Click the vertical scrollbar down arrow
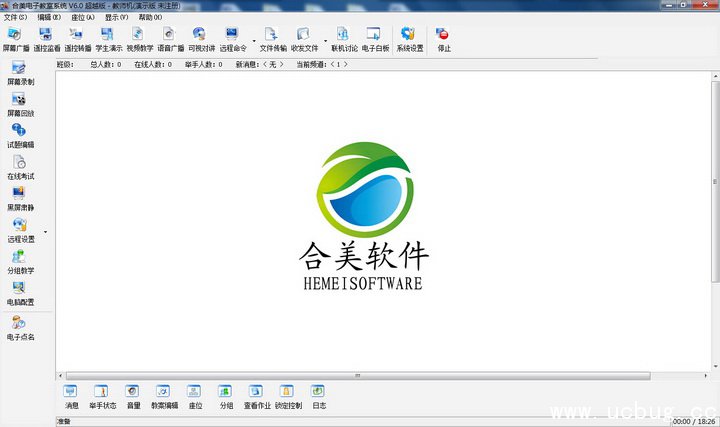 click(x=715, y=366)
